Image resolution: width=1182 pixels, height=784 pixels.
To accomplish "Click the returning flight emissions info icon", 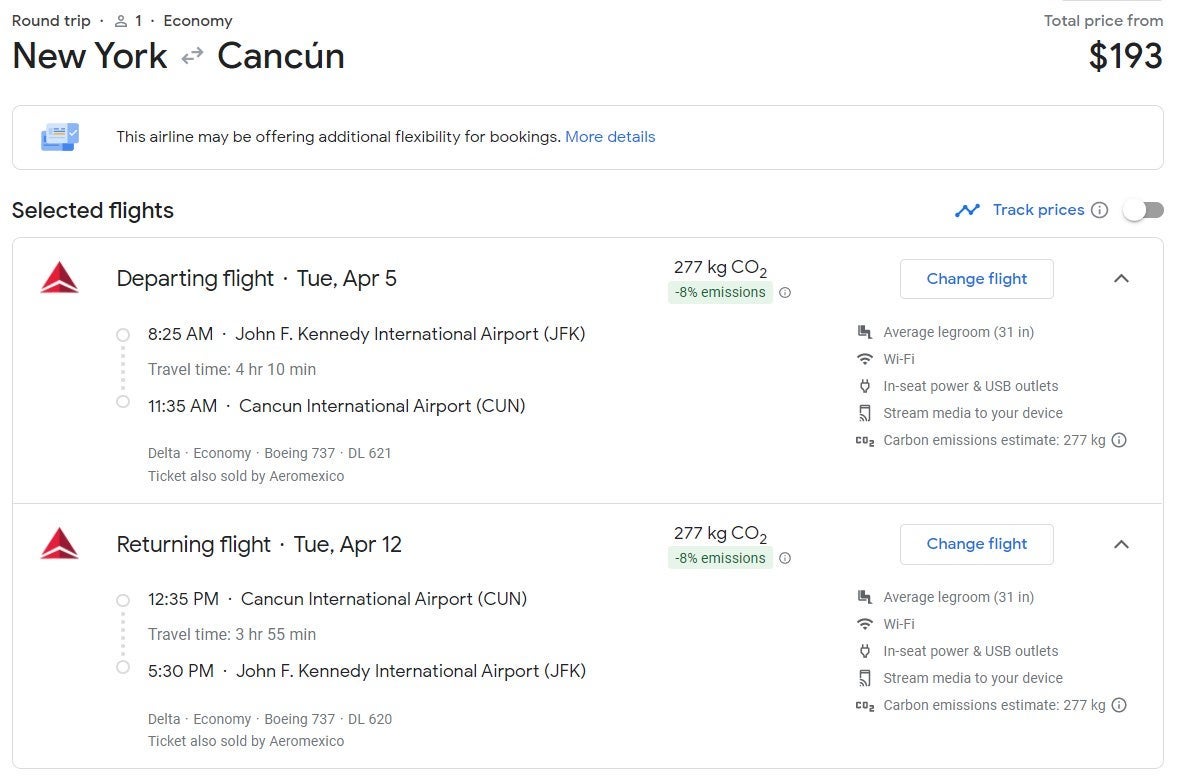I will pos(785,559).
